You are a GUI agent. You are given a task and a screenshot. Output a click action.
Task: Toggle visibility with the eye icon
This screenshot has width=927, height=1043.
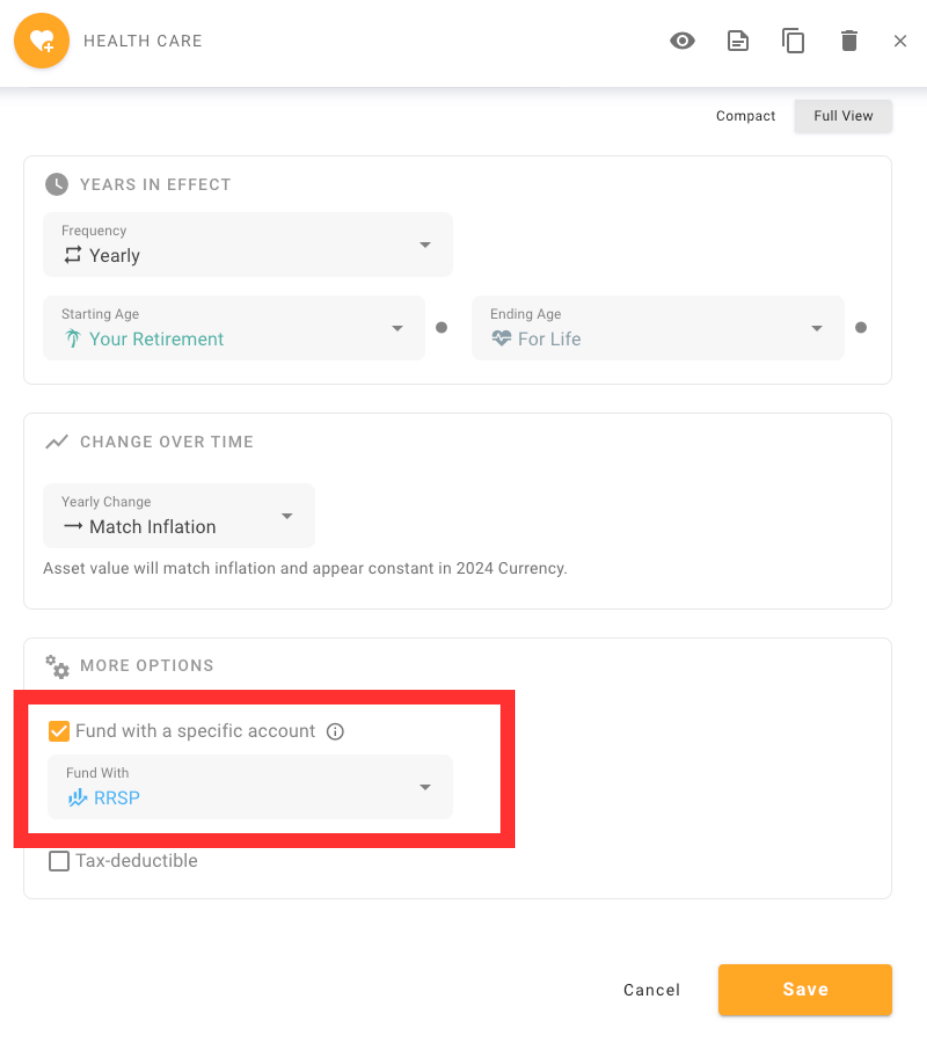pos(682,41)
